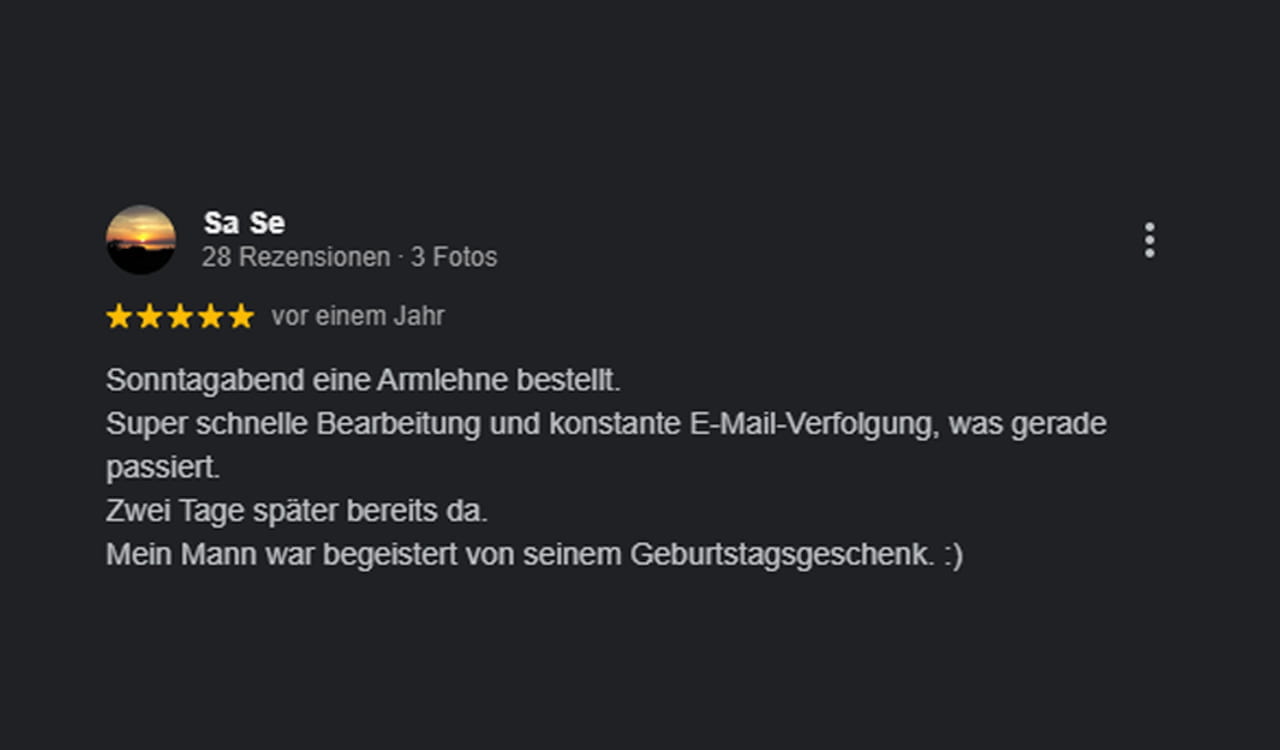Click the word "passiert." in the review
The height and width of the screenshot is (750, 1280).
[x=162, y=467]
